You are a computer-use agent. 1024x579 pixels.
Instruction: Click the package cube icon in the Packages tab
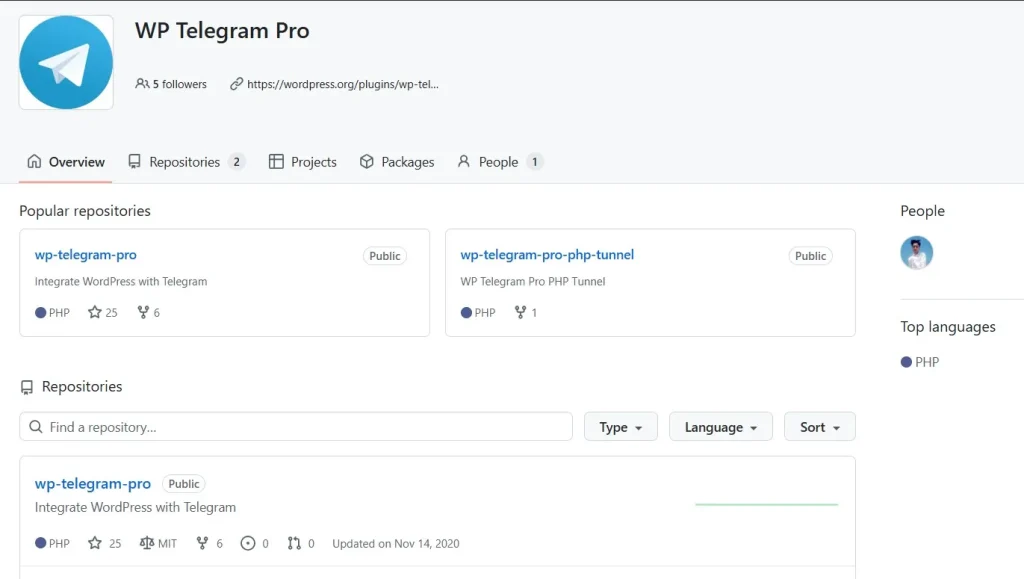pyautogui.click(x=366, y=161)
